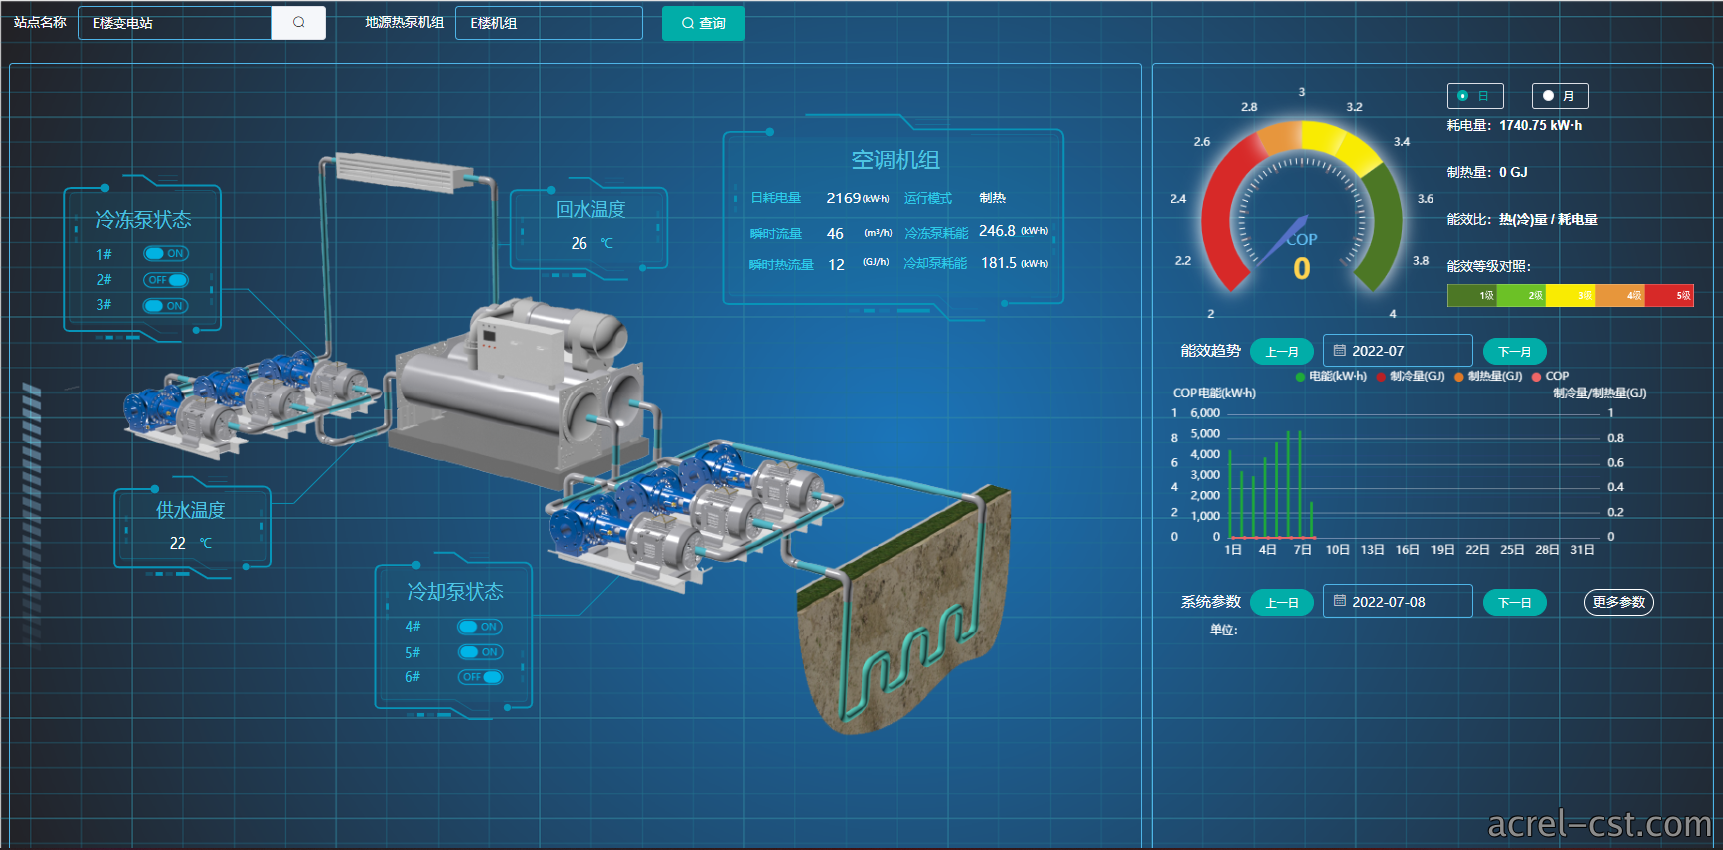
Task: Click calendar icon in 2022-07-08 date field
Action: [1340, 601]
